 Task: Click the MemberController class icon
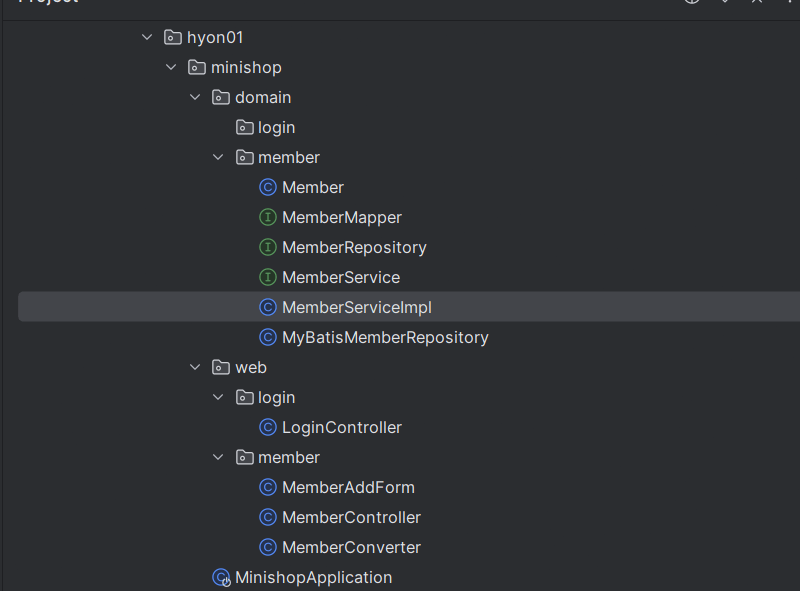click(x=268, y=518)
